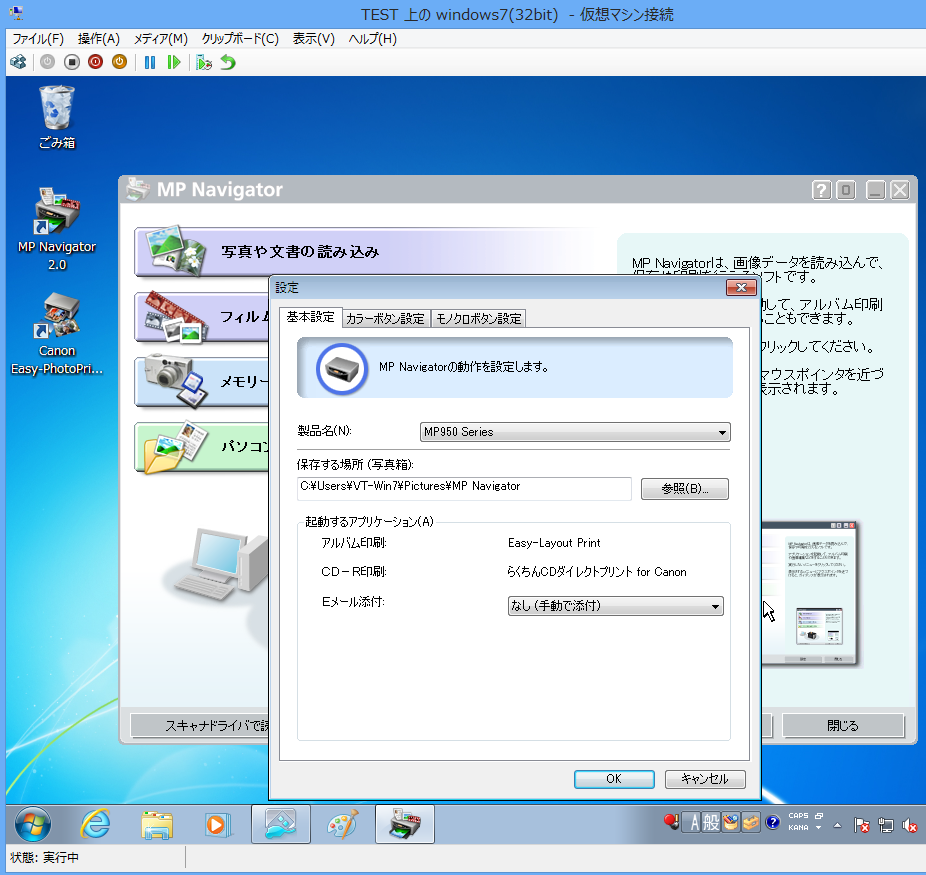Click the preview thumbnail image in MP Navigator

pyautogui.click(x=809, y=594)
